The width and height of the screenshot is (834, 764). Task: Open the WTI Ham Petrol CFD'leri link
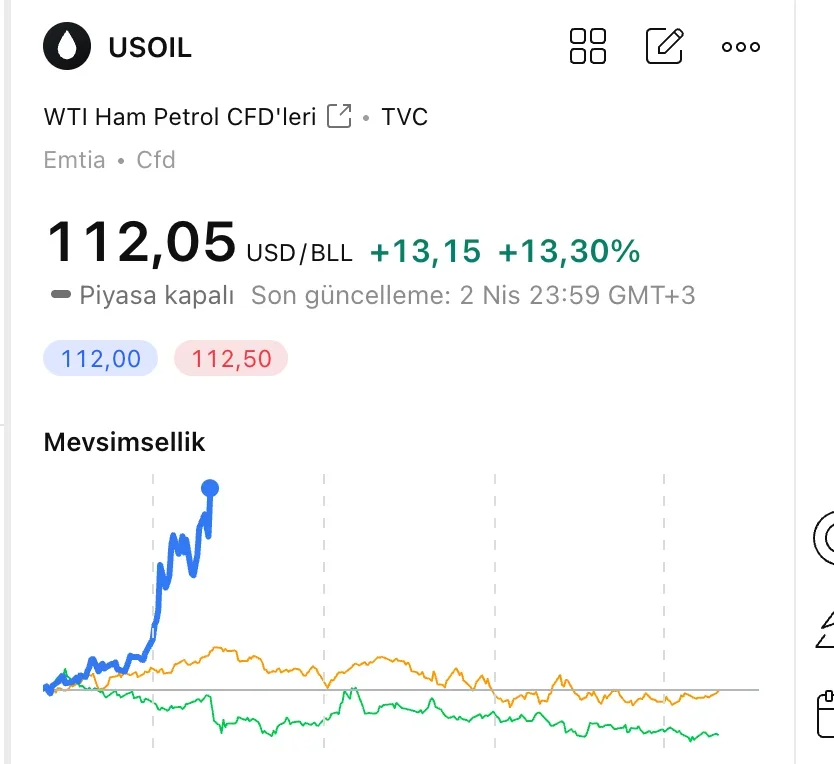click(180, 117)
